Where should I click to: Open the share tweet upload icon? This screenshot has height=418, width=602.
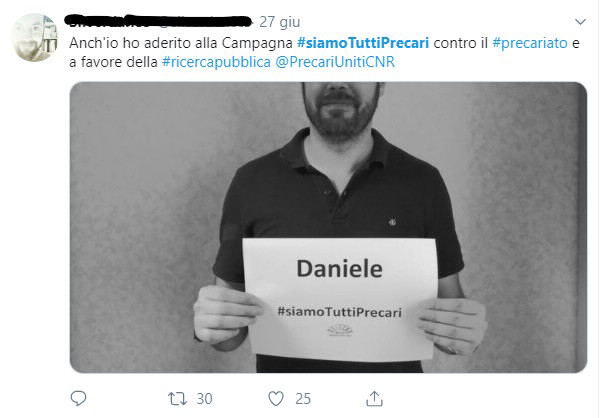point(374,398)
